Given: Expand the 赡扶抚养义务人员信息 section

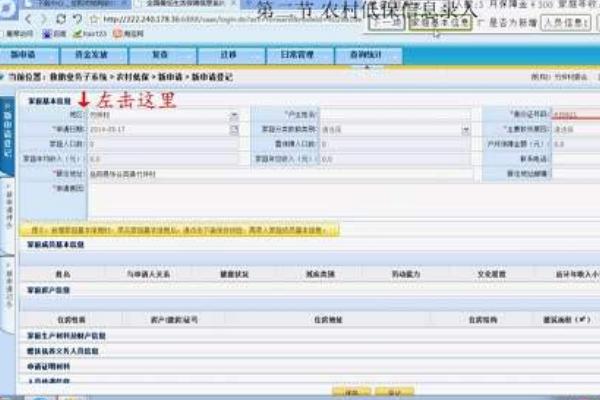Looking at the screenshot, I should (63, 351).
